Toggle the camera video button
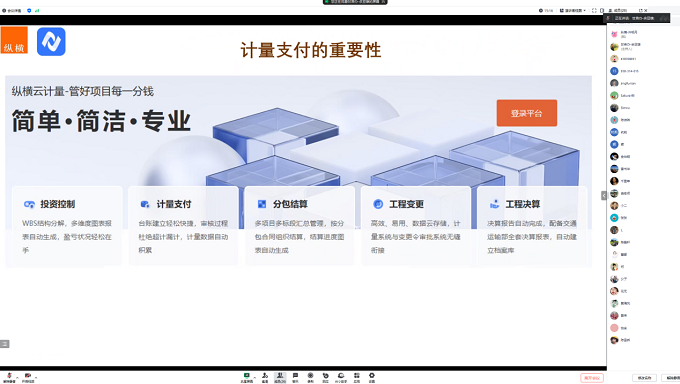Viewport: 680px width, 384px height. click(x=28, y=377)
